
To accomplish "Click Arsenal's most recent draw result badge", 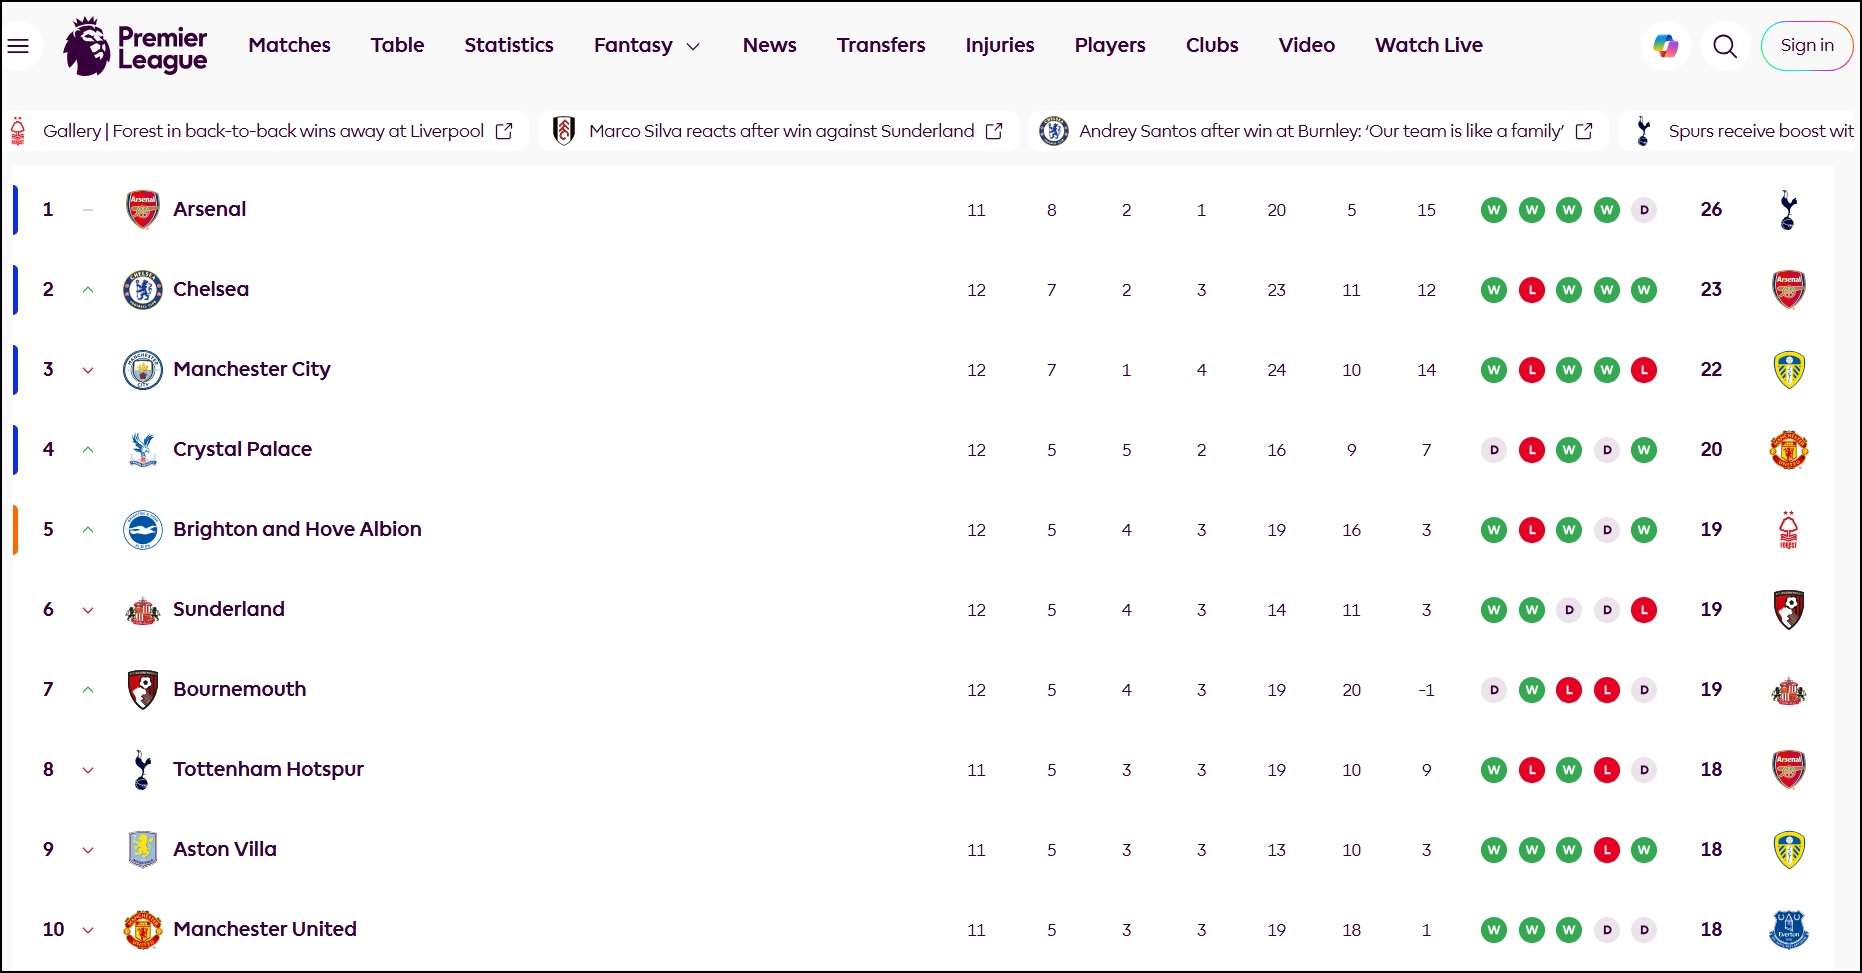I will [x=1644, y=210].
